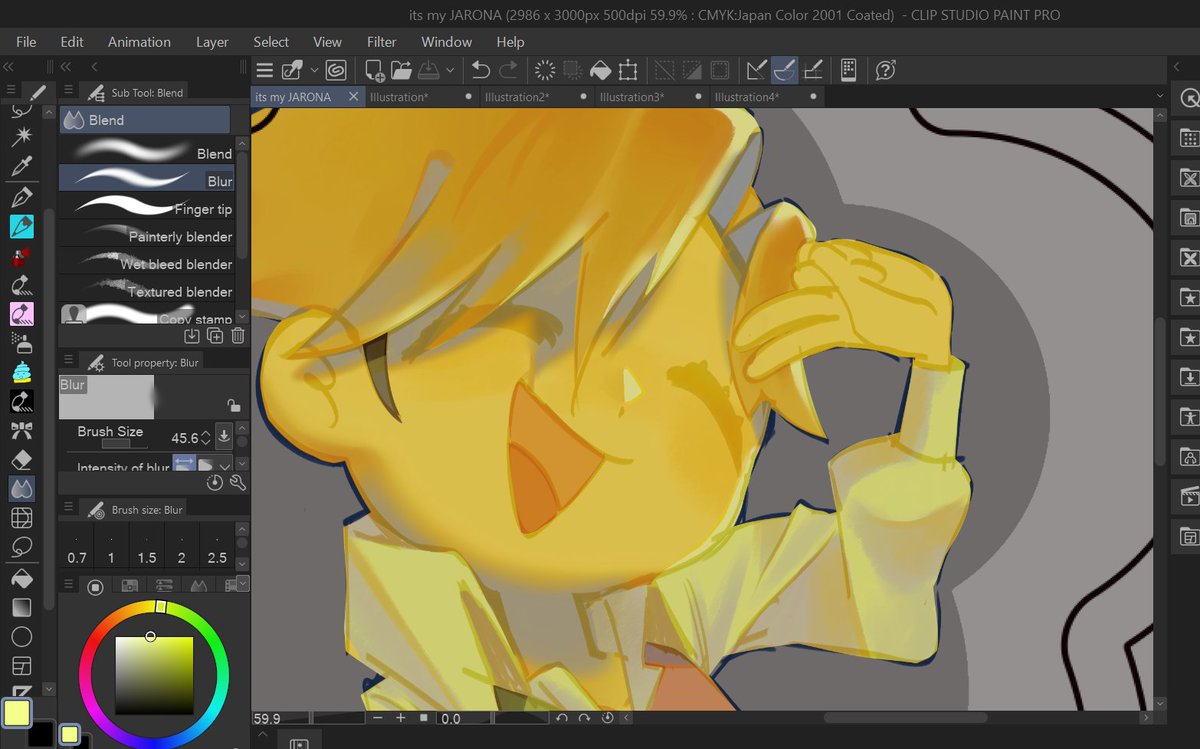Toggle Snap to Special Ruler icon

[785, 70]
